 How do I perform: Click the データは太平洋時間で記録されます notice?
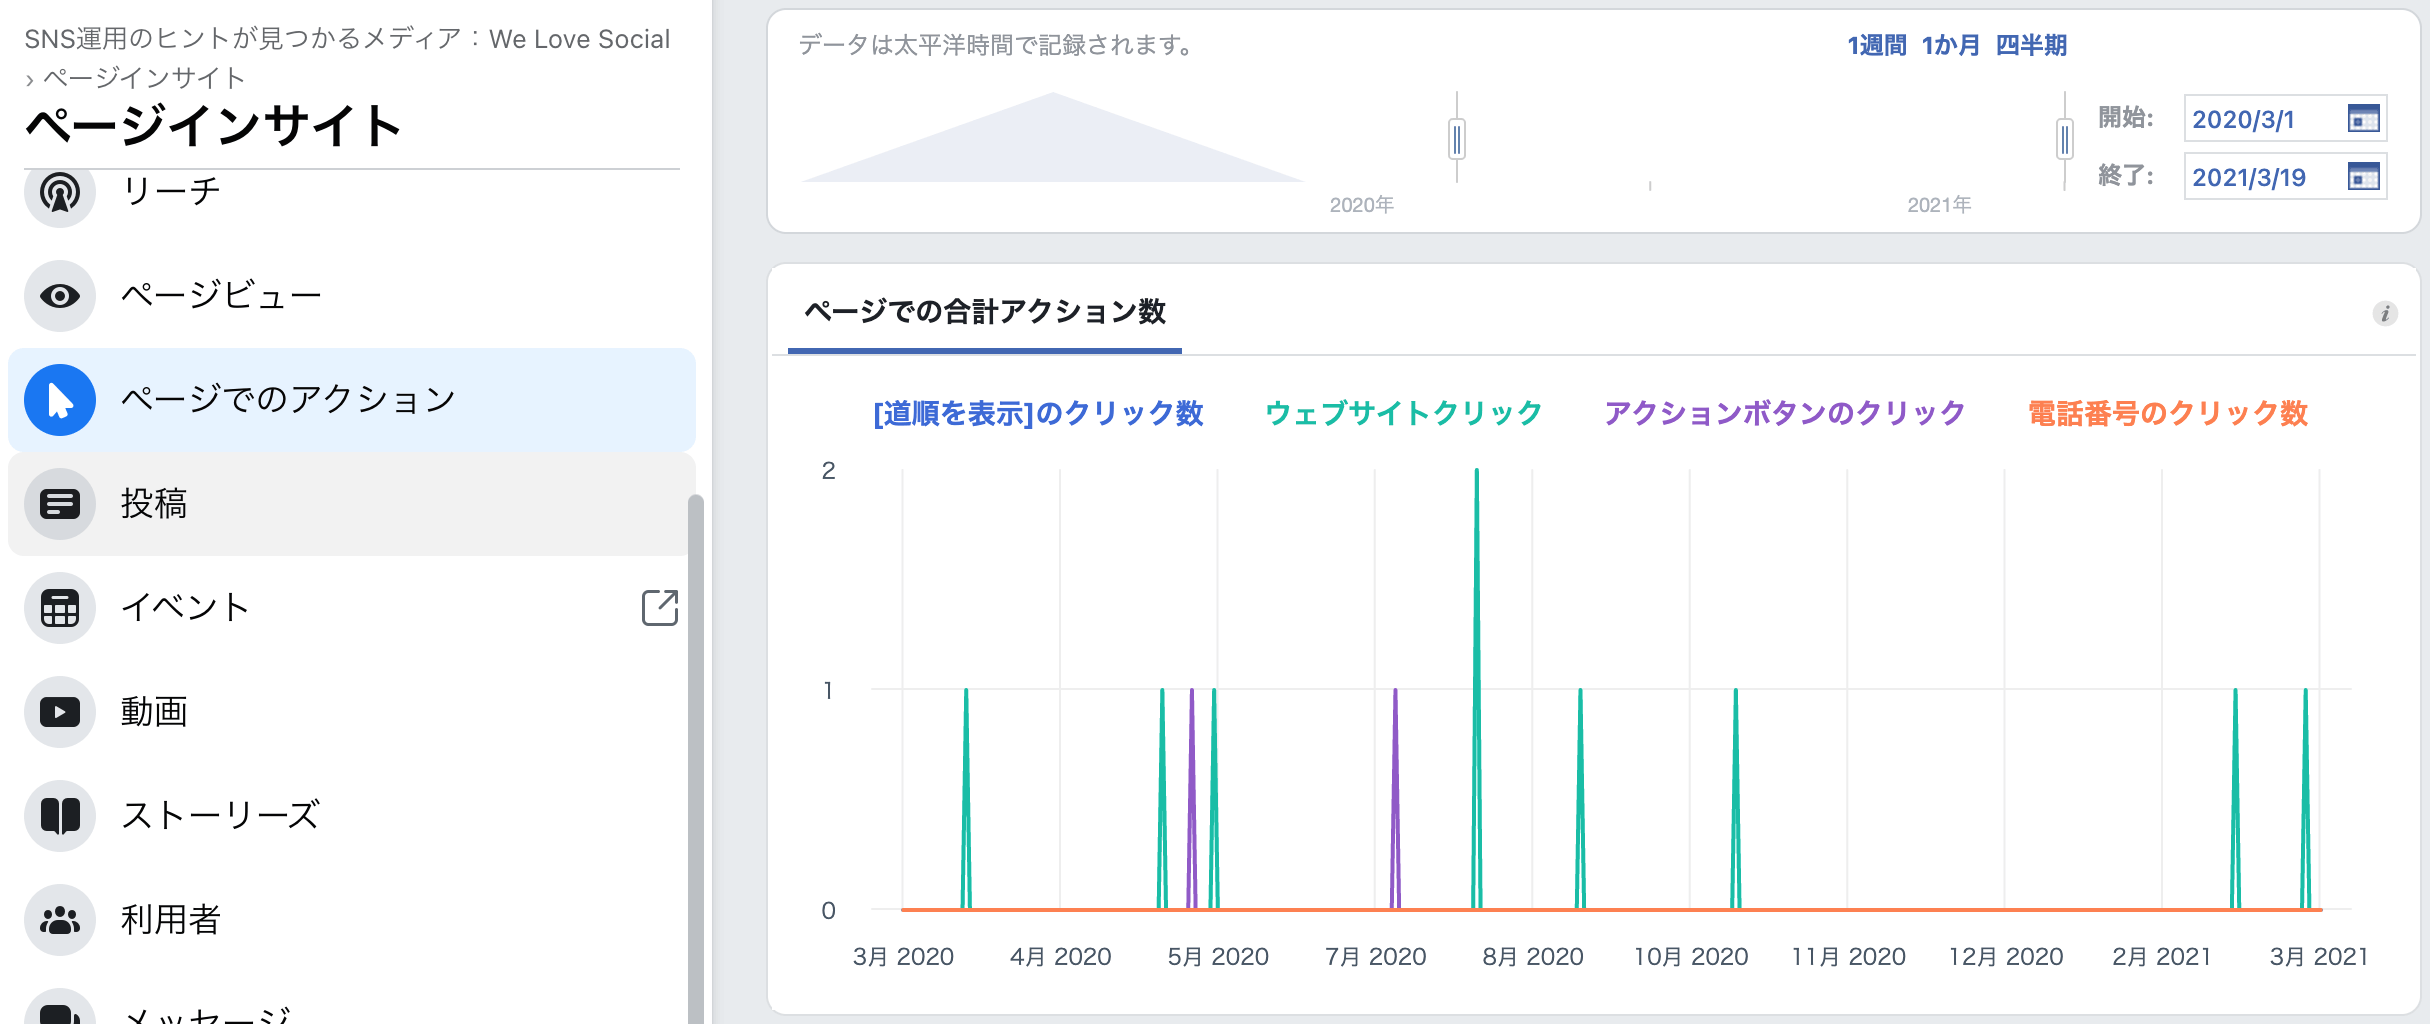996,45
